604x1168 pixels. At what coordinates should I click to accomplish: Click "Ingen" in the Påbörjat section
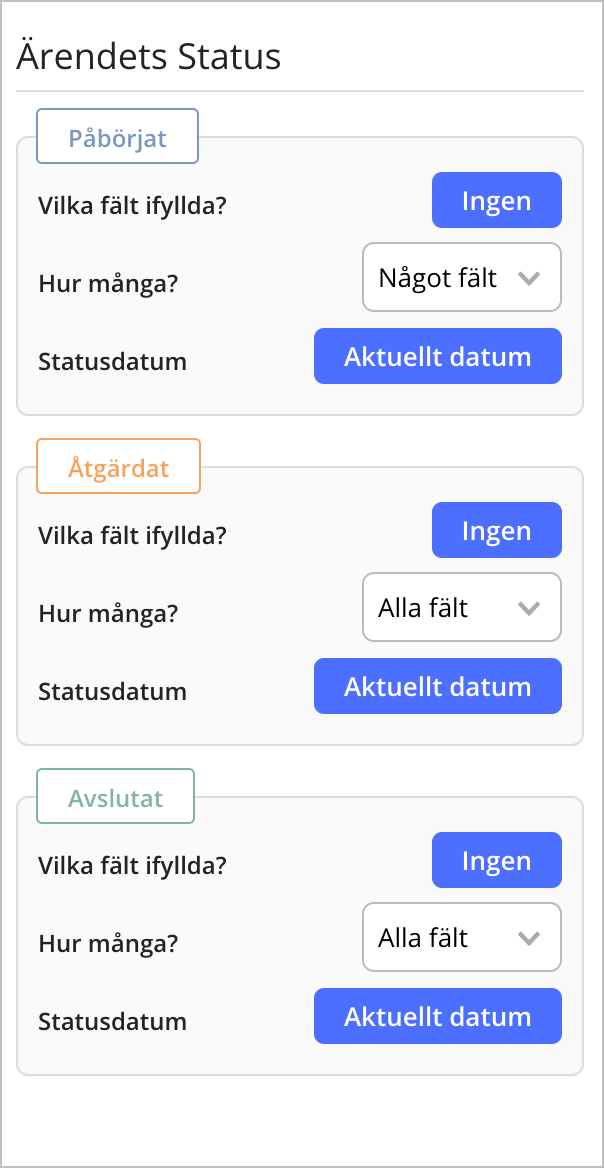tap(496, 200)
